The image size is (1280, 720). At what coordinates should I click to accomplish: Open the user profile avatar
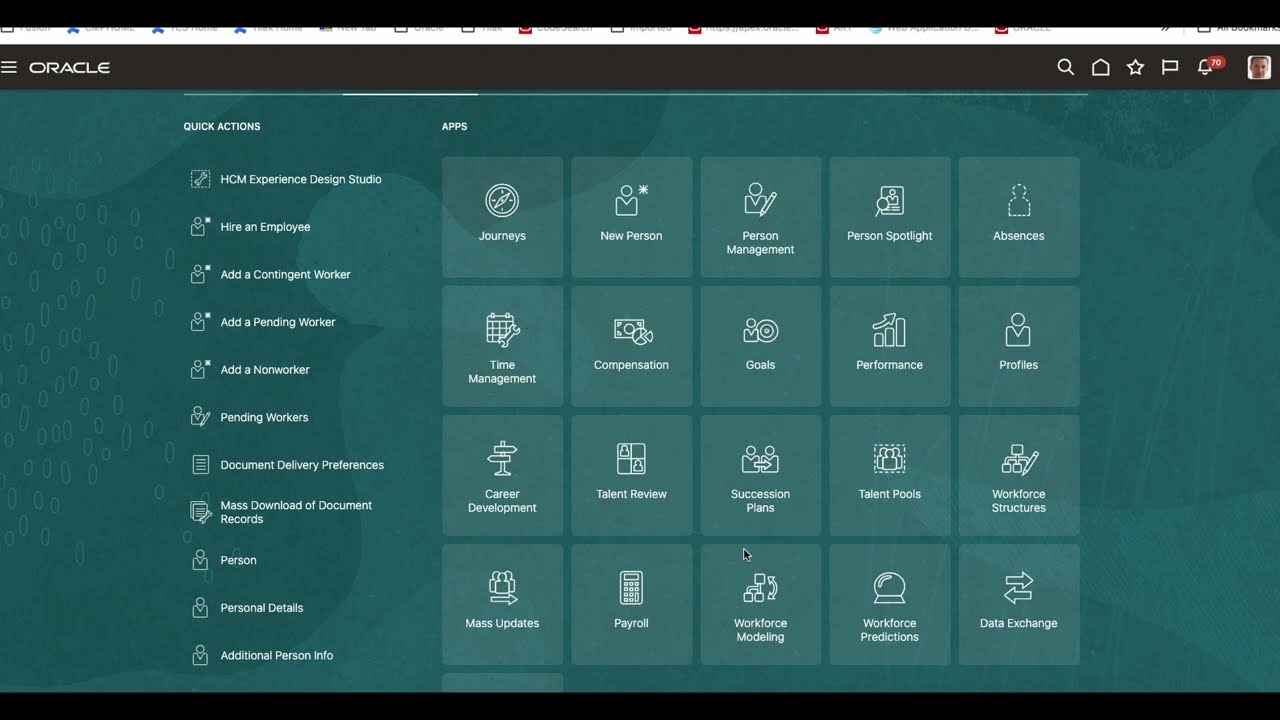(x=1259, y=67)
